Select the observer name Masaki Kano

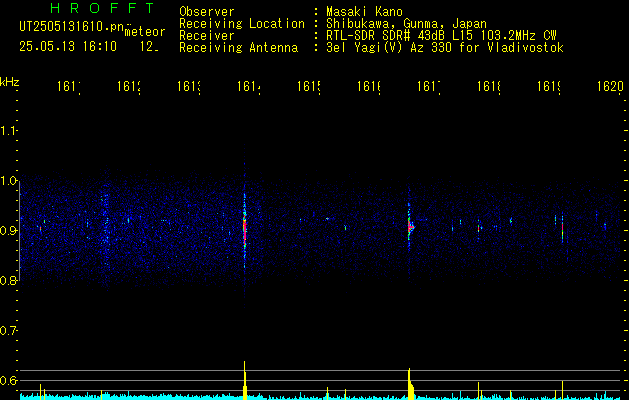click(x=364, y=11)
